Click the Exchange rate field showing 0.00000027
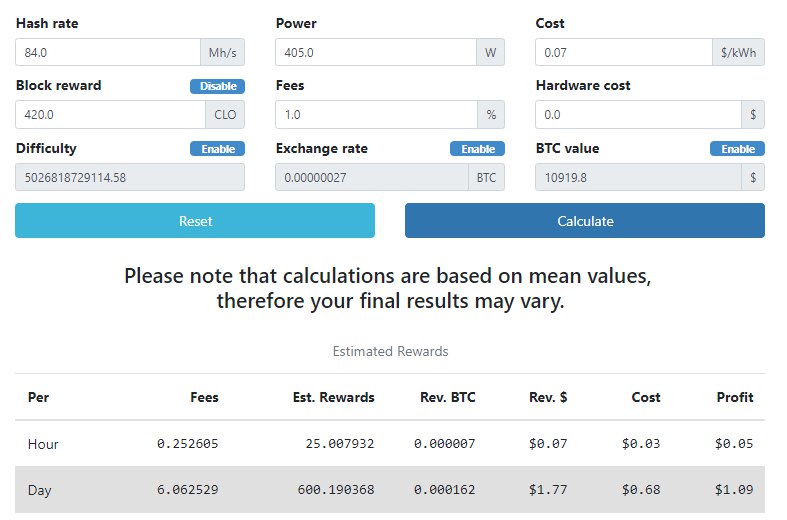 click(372, 177)
